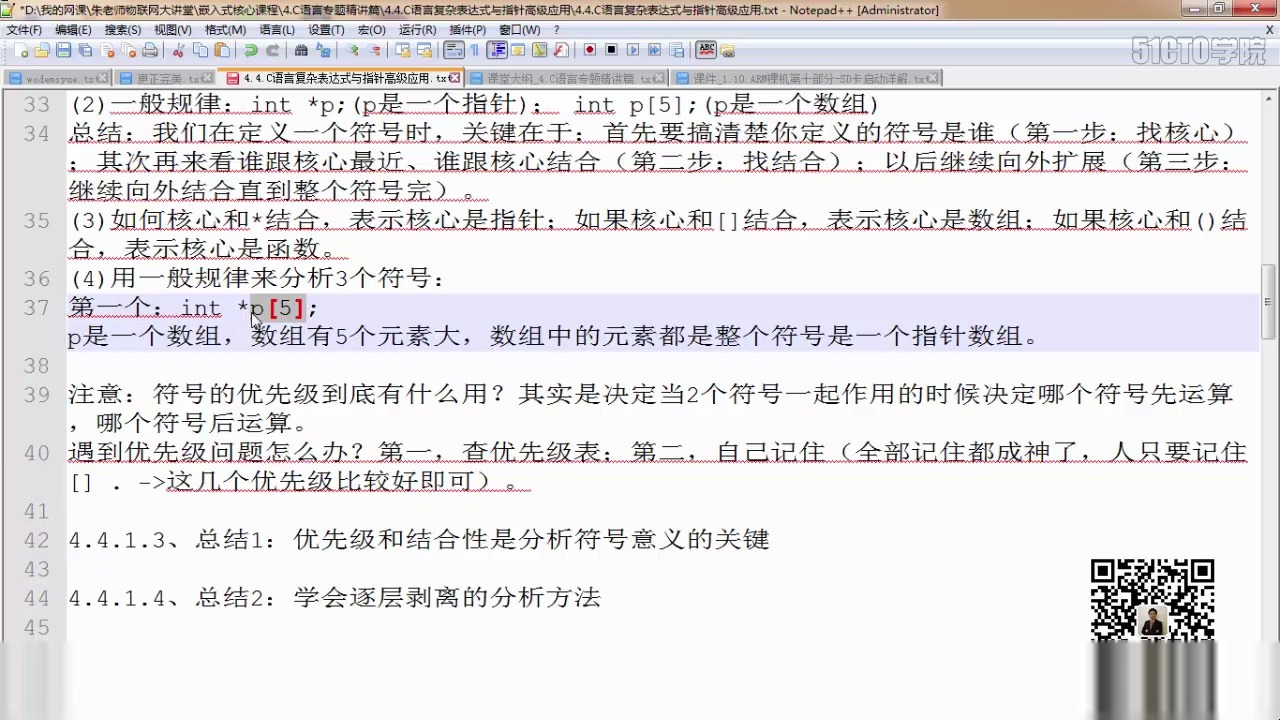Click synchronize horizontal scrolling icon
The width and height of the screenshot is (1280, 720).
(425, 50)
